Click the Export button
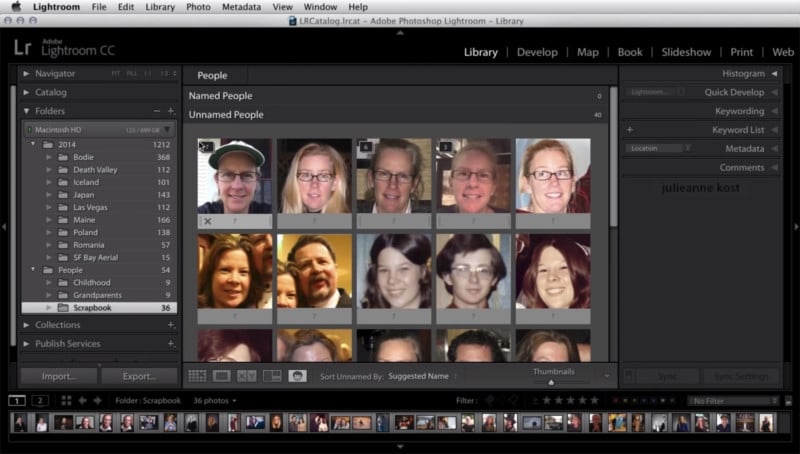The image size is (800, 454). (x=139, y=376)
